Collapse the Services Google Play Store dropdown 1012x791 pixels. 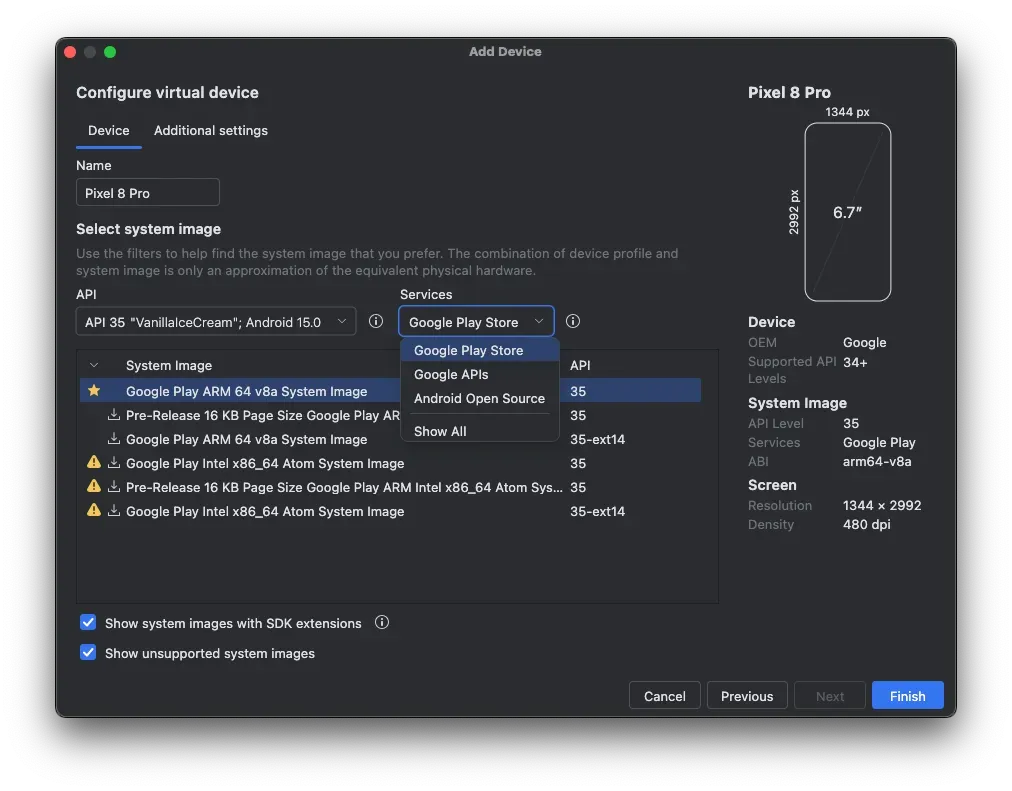pyautogui.click(x=476, y=322)
